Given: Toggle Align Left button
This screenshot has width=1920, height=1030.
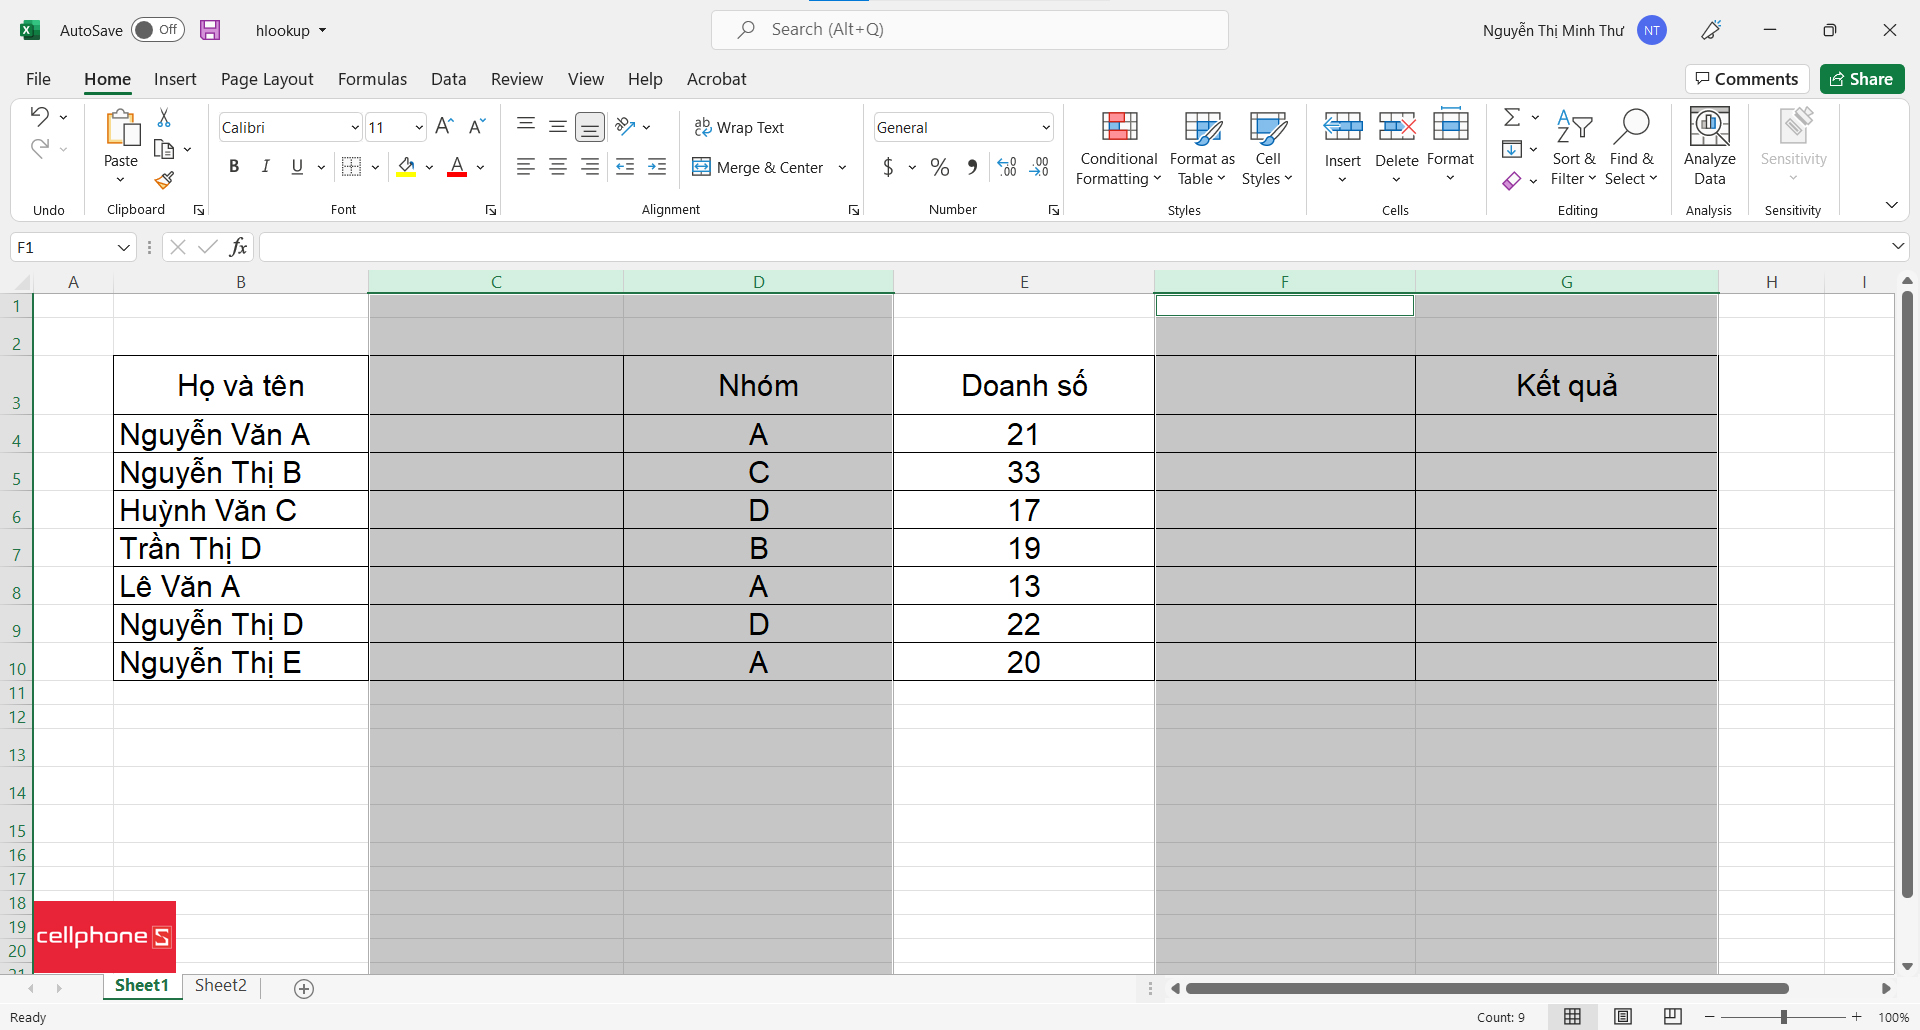Looking at the screenshot, I should pyautogui.click(x=526, y=167).
